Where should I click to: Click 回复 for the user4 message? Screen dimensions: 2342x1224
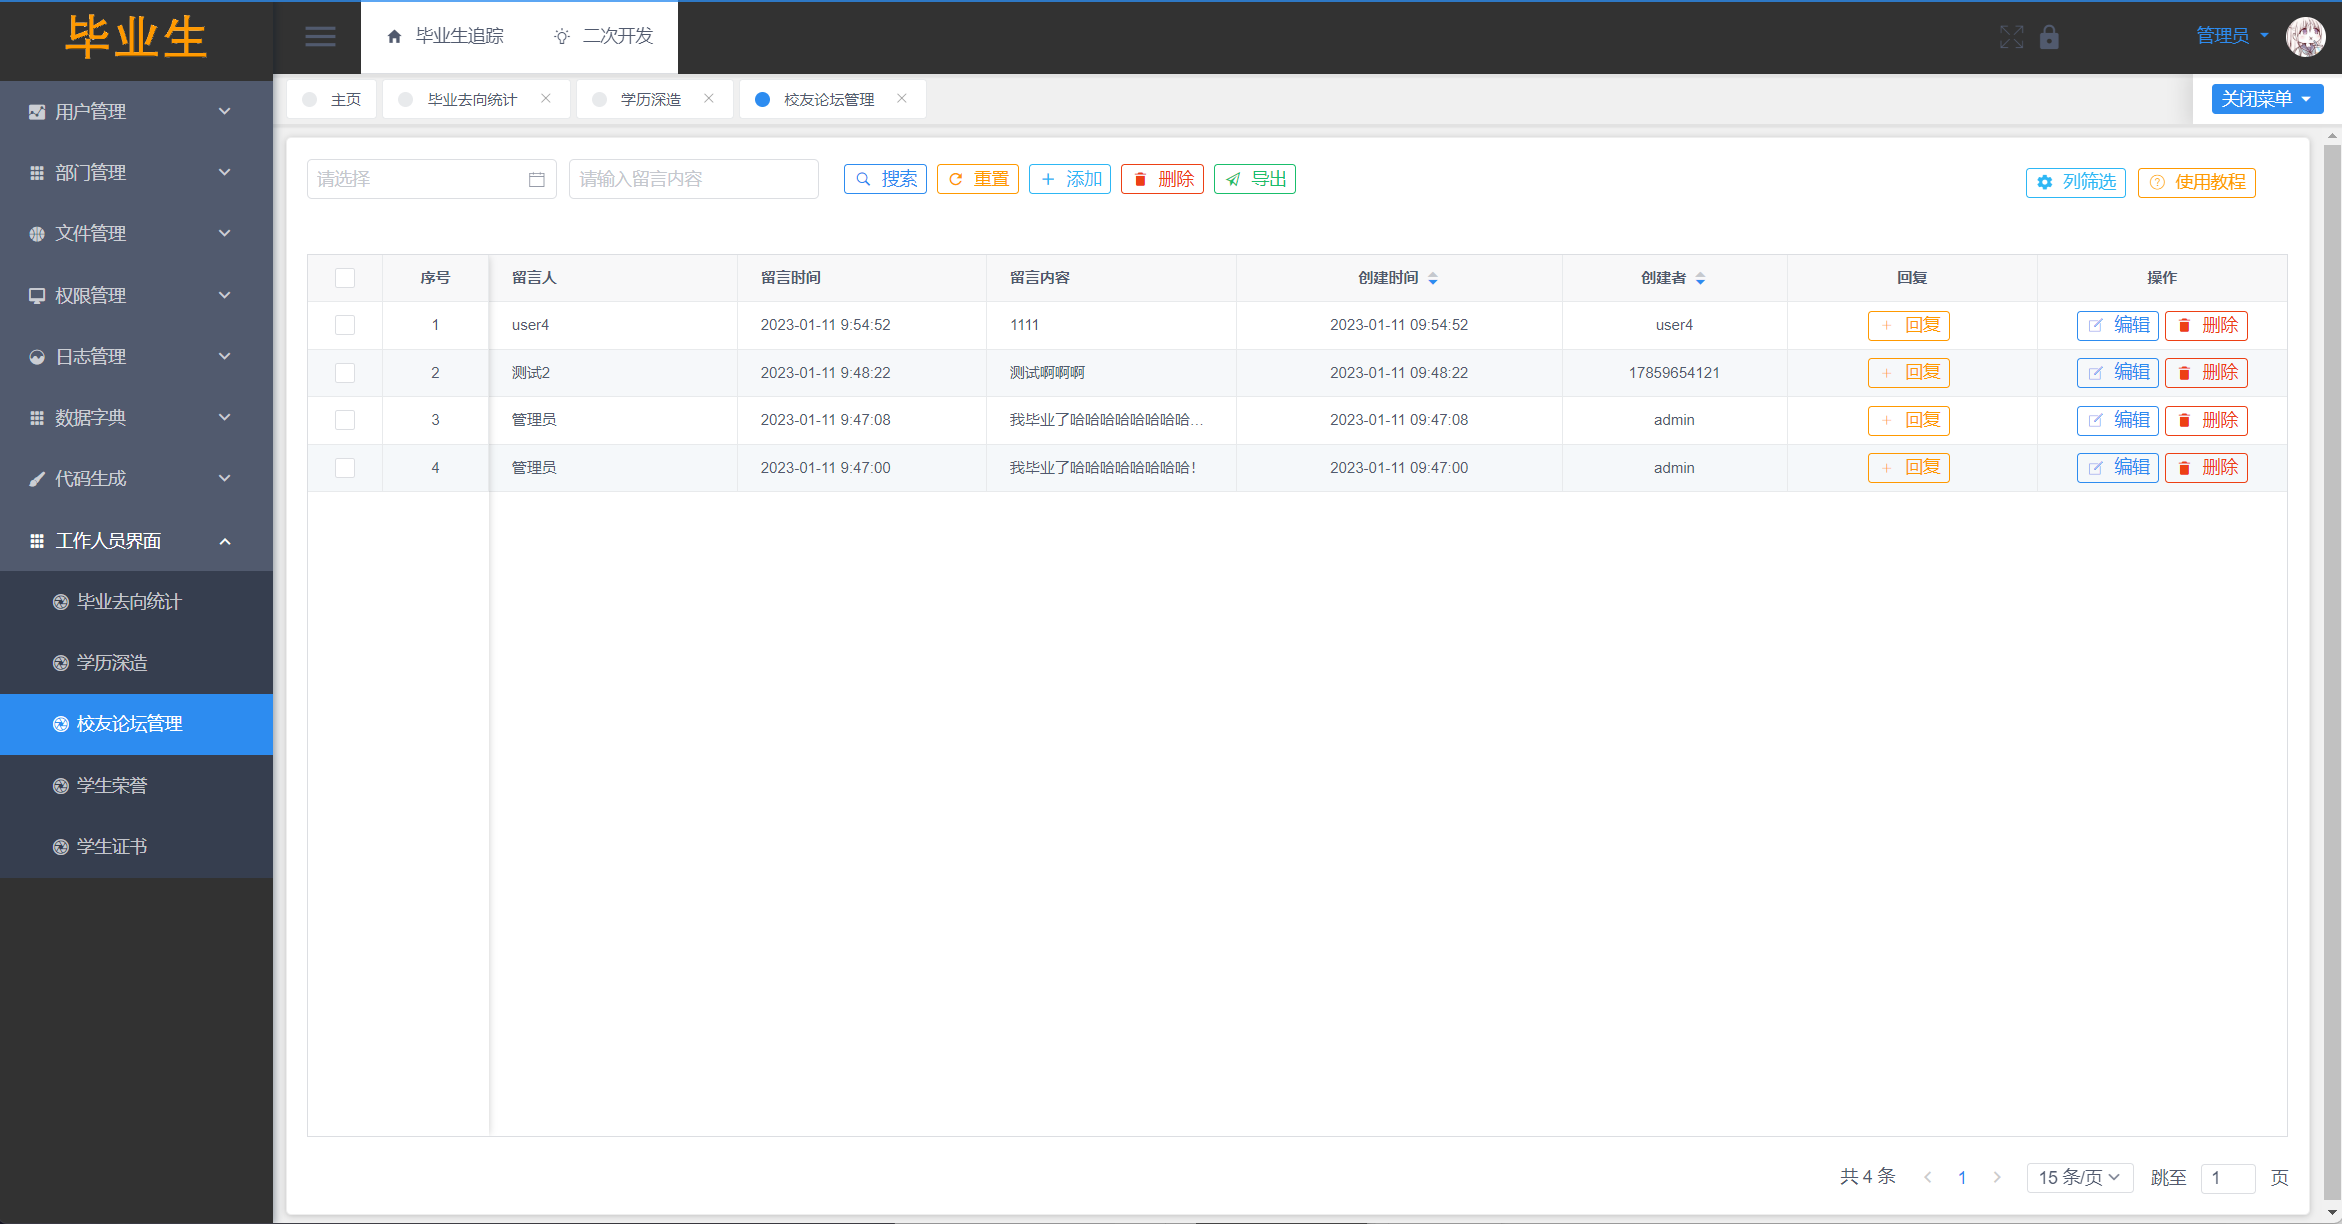[1908, 325]
